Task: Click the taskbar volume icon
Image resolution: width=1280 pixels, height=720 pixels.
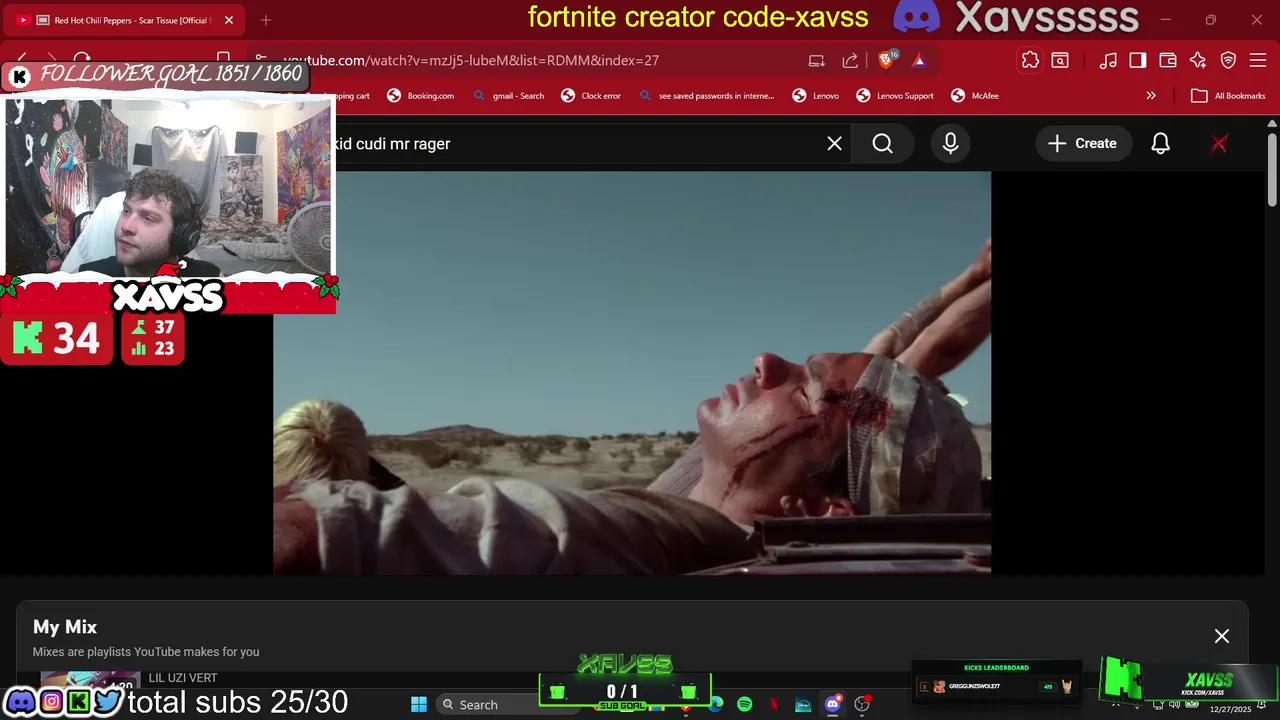Action: (1174, 706)
